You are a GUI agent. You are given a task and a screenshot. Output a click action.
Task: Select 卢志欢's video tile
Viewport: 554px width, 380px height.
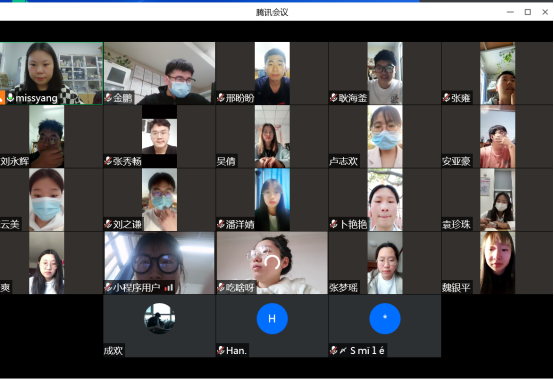[x=385, y=136]
